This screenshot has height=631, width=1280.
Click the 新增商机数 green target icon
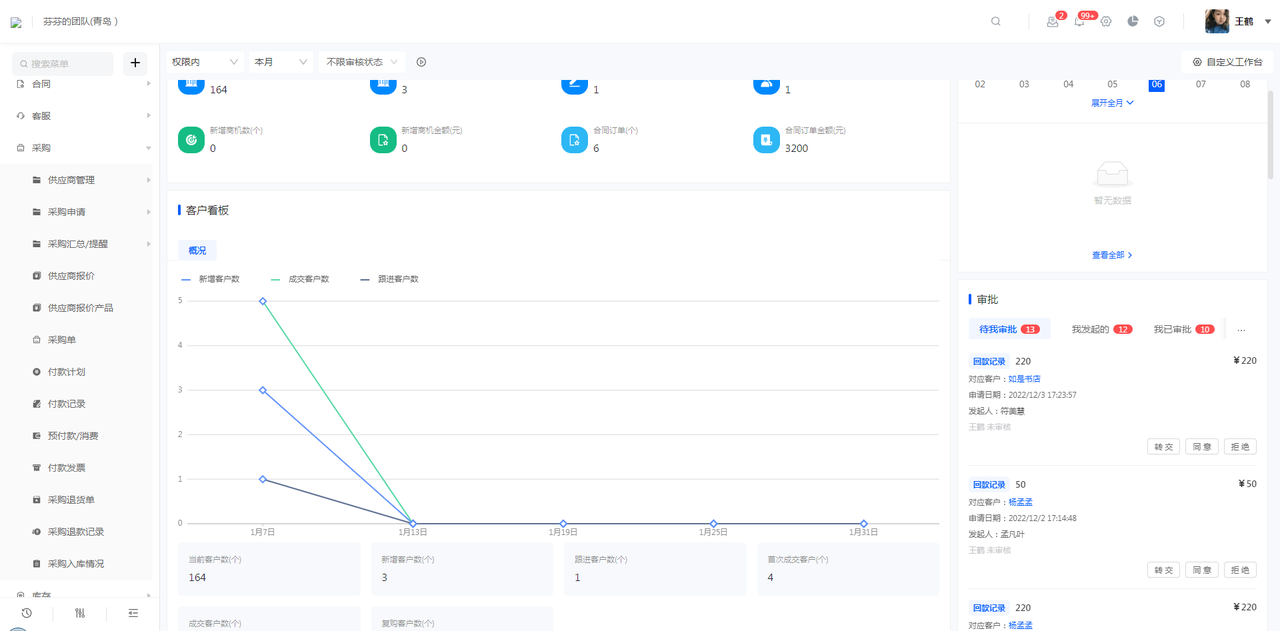pyautogui.click(x=191, y=140)
